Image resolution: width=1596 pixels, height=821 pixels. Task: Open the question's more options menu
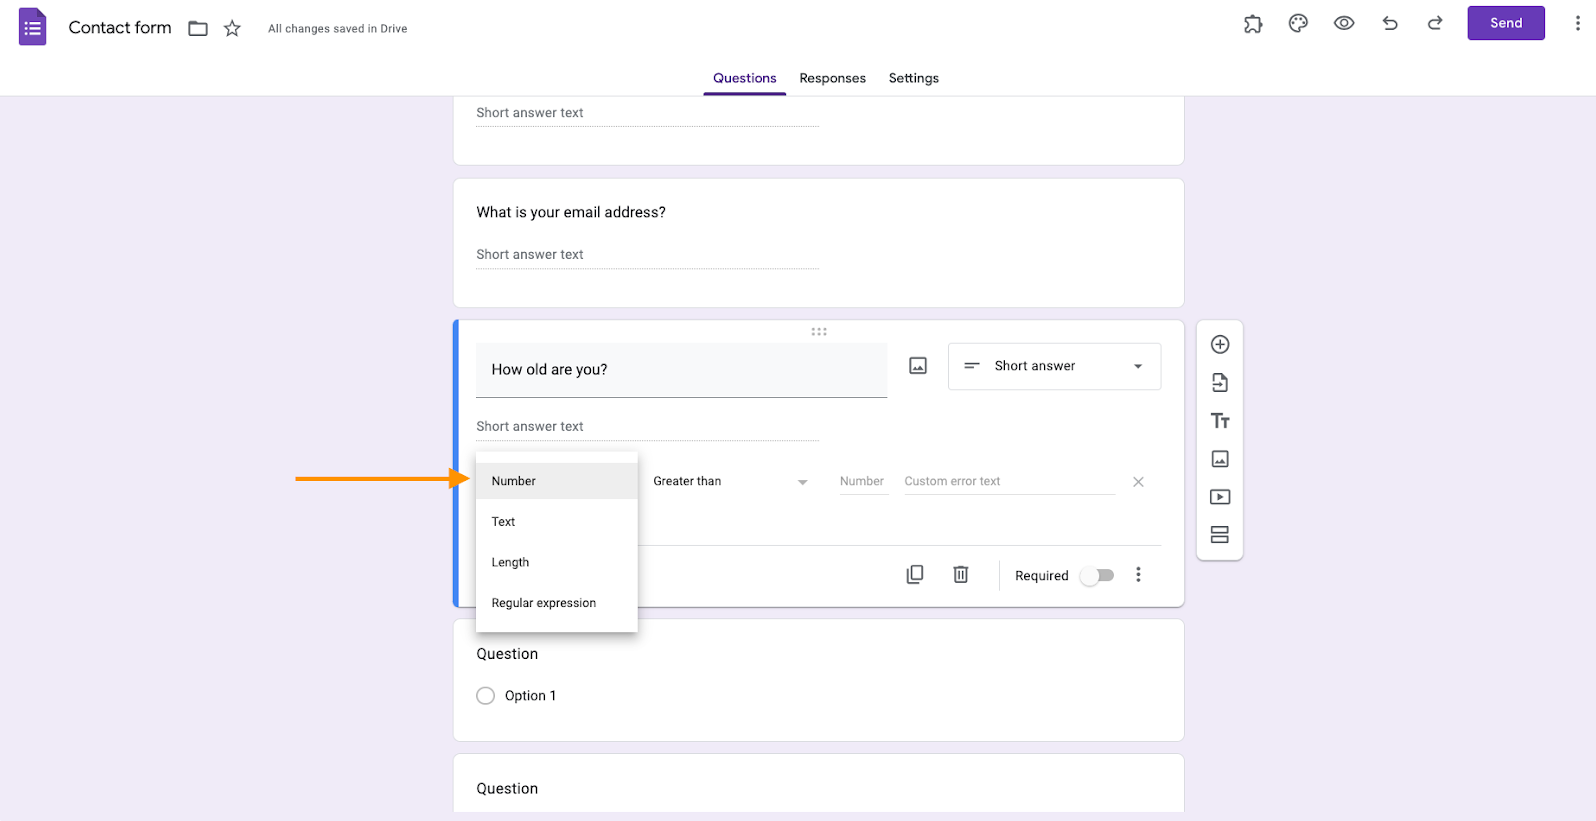tap(1138, 575)
